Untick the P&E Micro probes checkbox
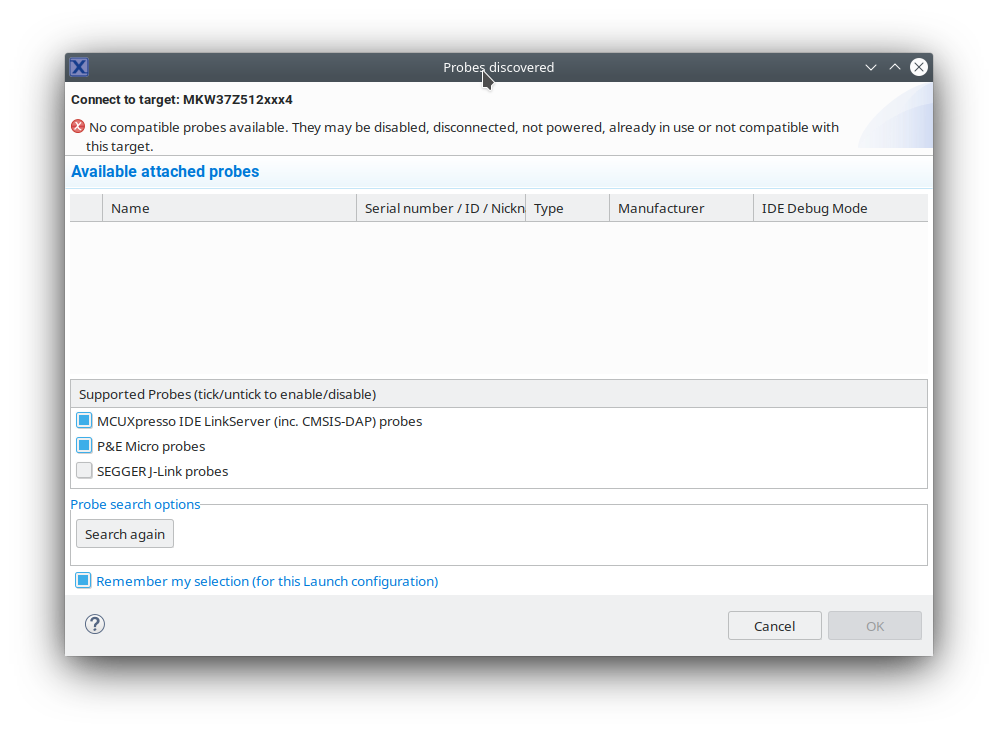998x733 pixels. 84,446
